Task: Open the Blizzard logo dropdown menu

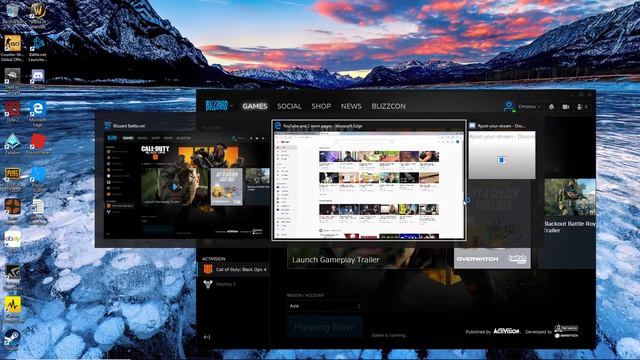Action: 219,106
